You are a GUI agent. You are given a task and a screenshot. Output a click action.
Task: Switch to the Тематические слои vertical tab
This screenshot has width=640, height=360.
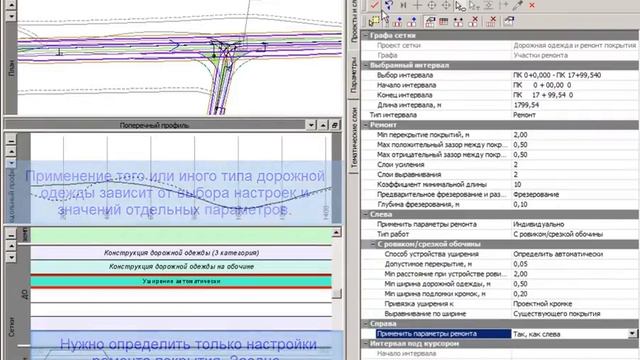tap(353, 137)
